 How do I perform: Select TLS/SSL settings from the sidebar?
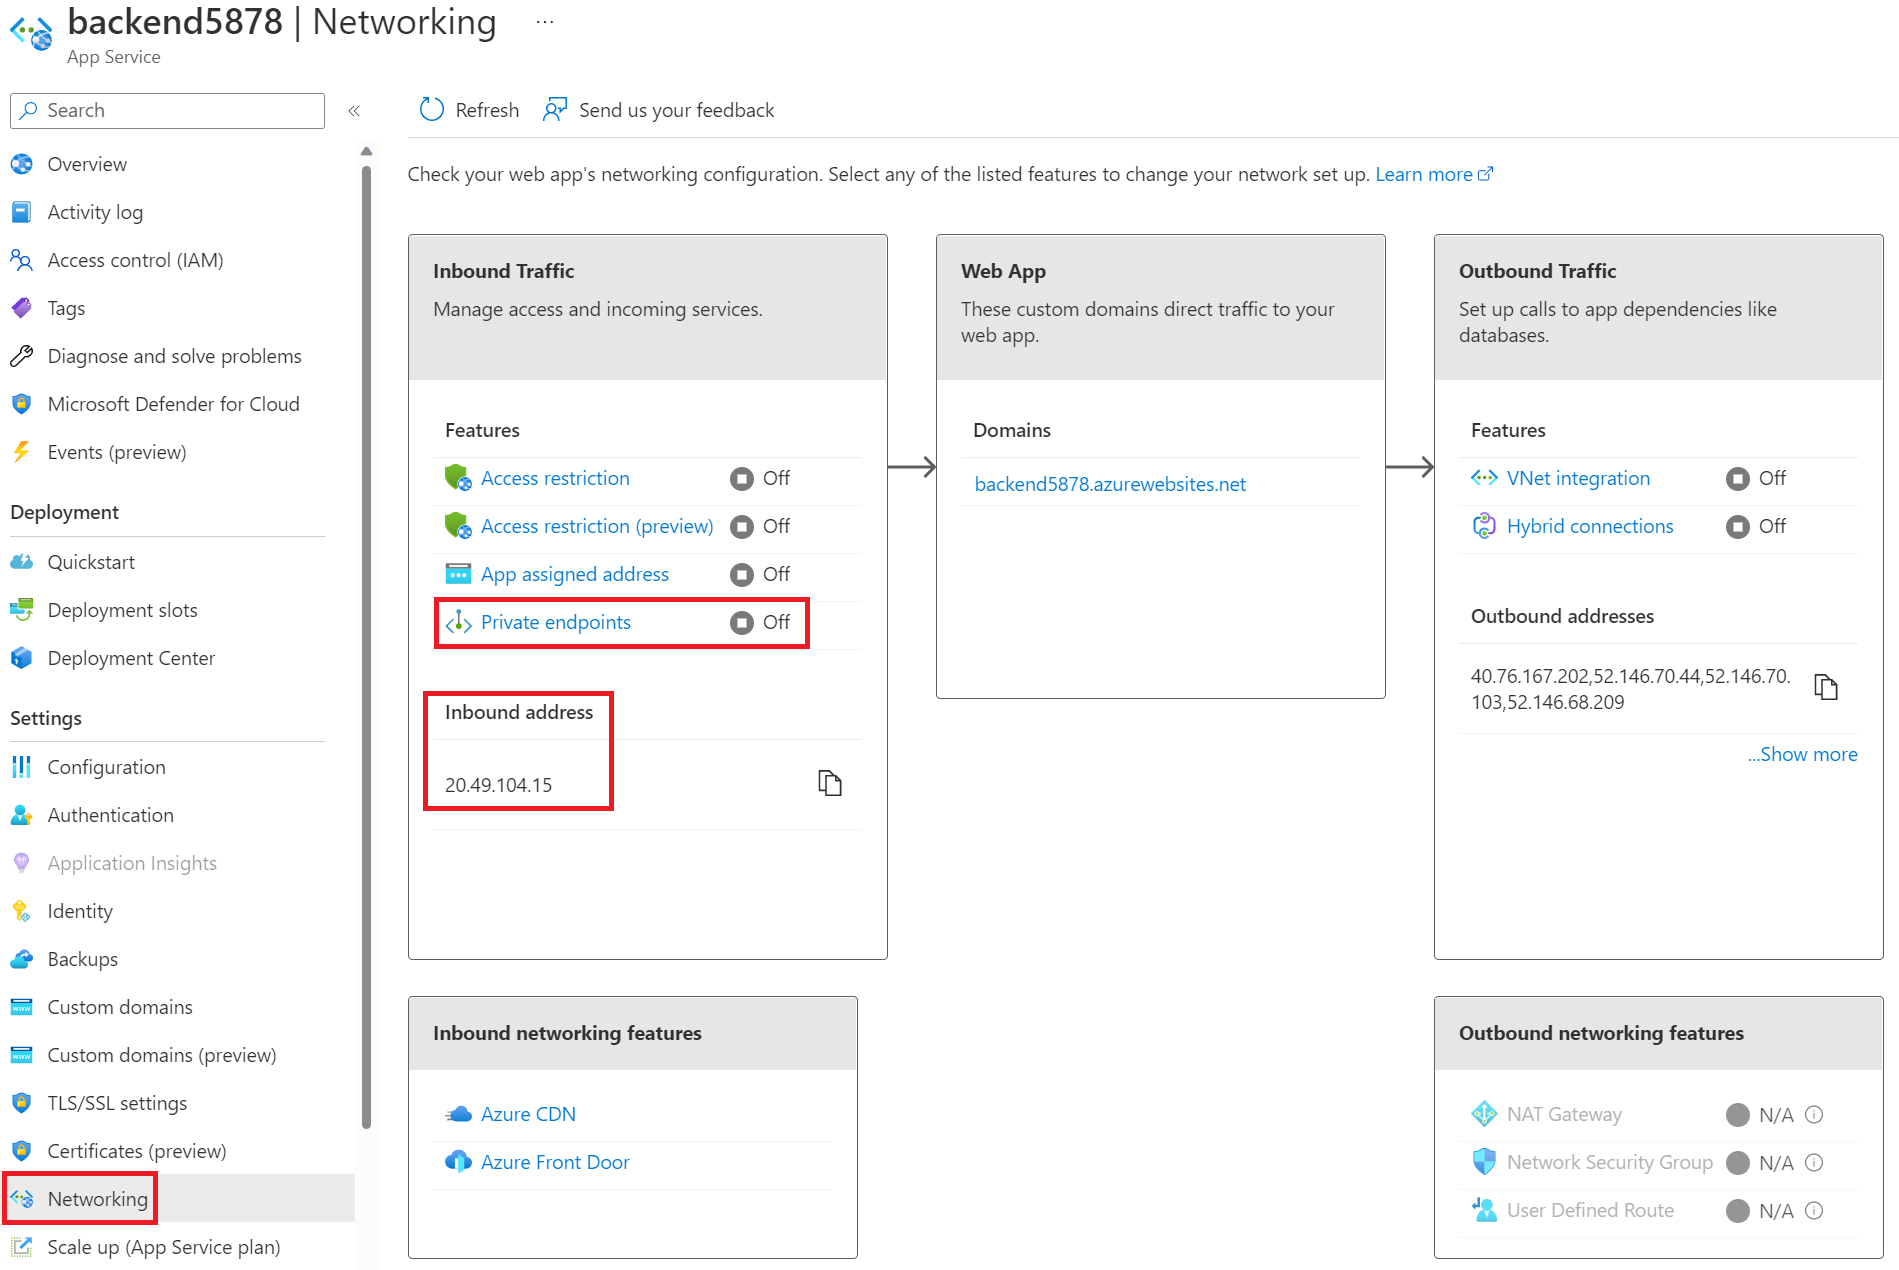tap(117, 1103)
